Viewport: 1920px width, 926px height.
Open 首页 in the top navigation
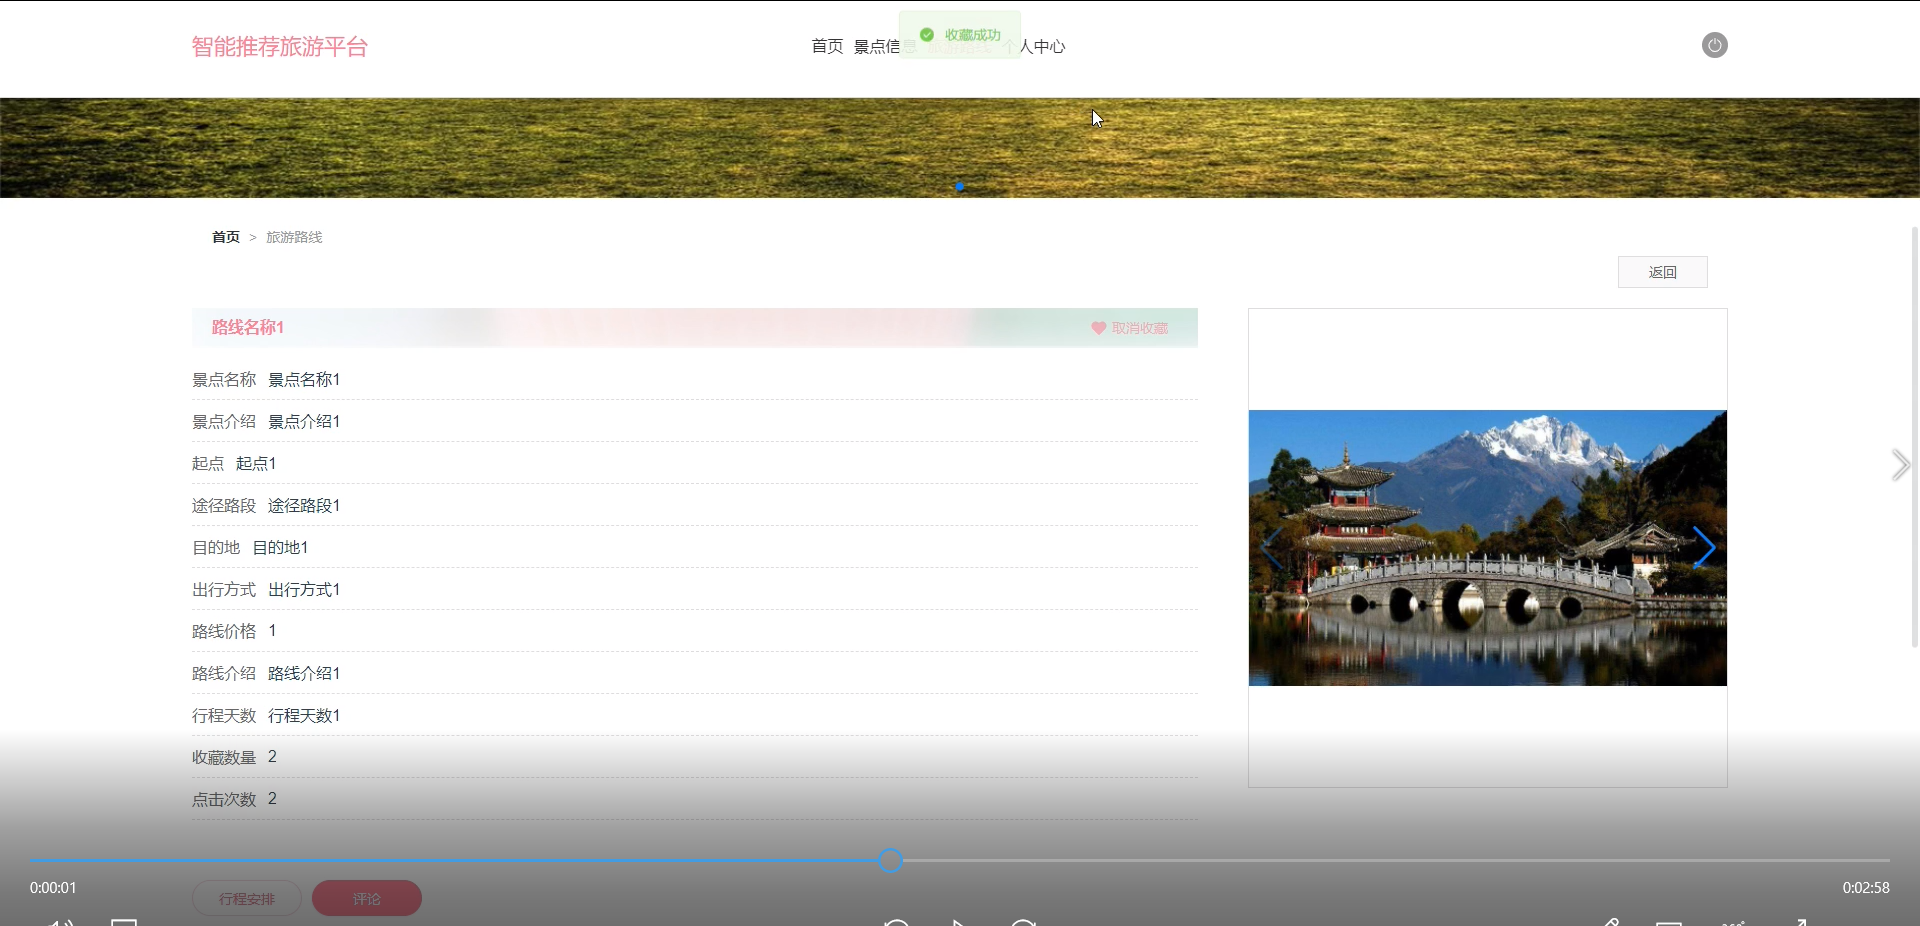(x=827, y=46)
